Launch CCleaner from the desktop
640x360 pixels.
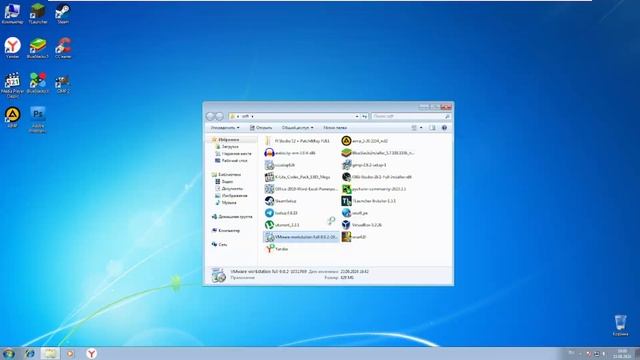click(x=63, y=48)
